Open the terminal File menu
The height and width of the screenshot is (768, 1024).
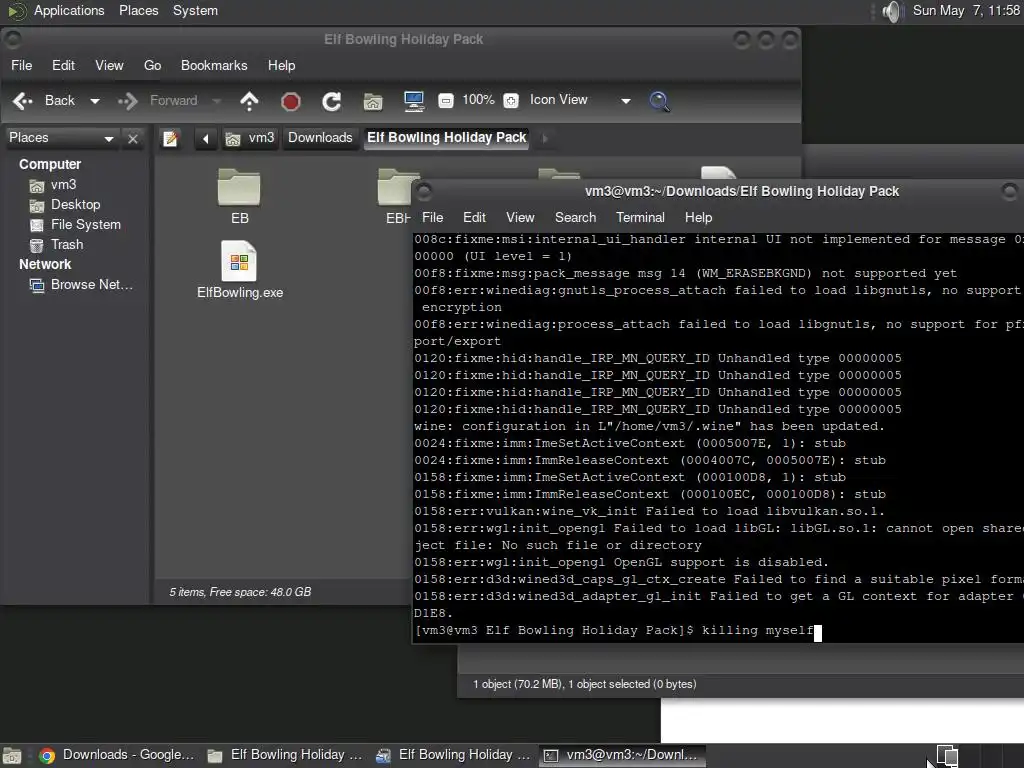(x=432, y=217)
